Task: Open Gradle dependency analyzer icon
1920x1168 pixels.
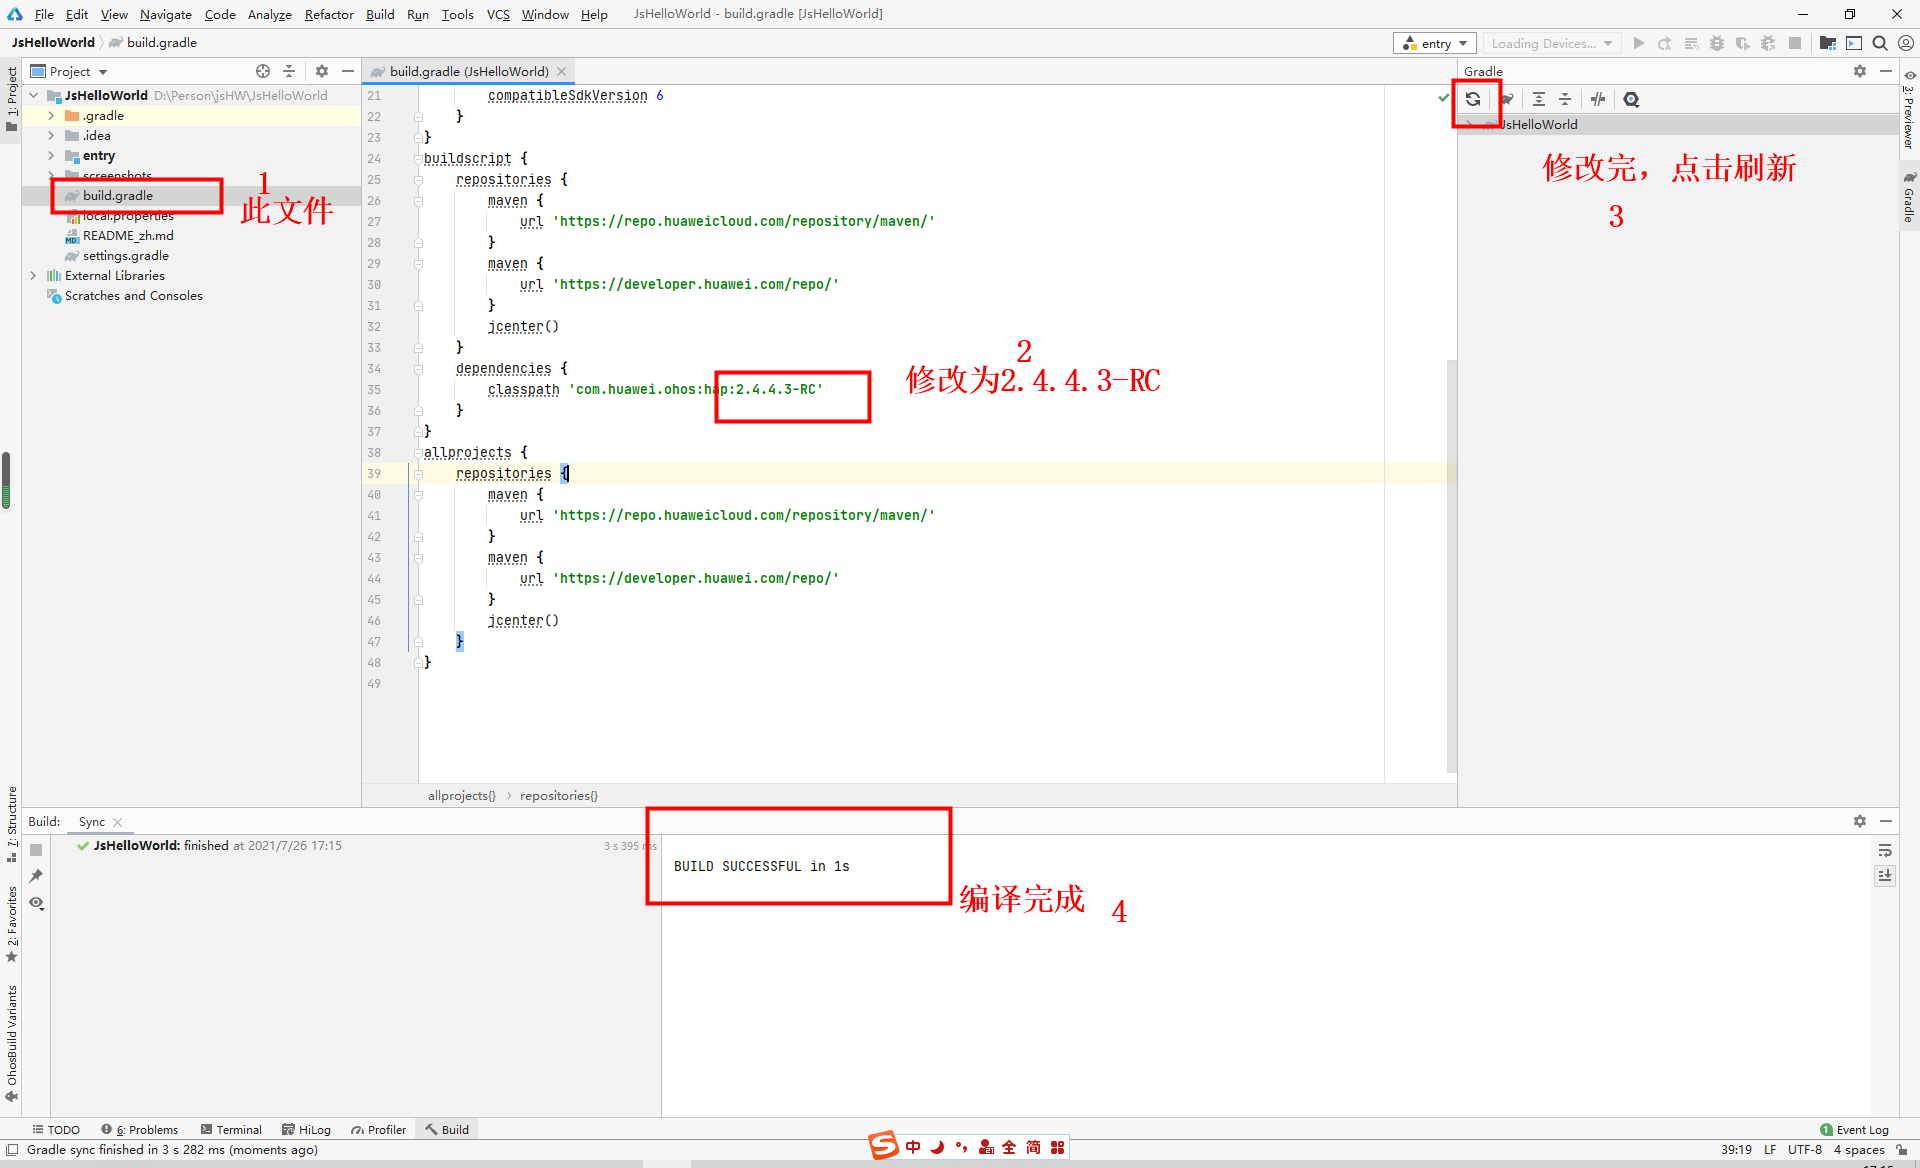Action: (1632, 99)
